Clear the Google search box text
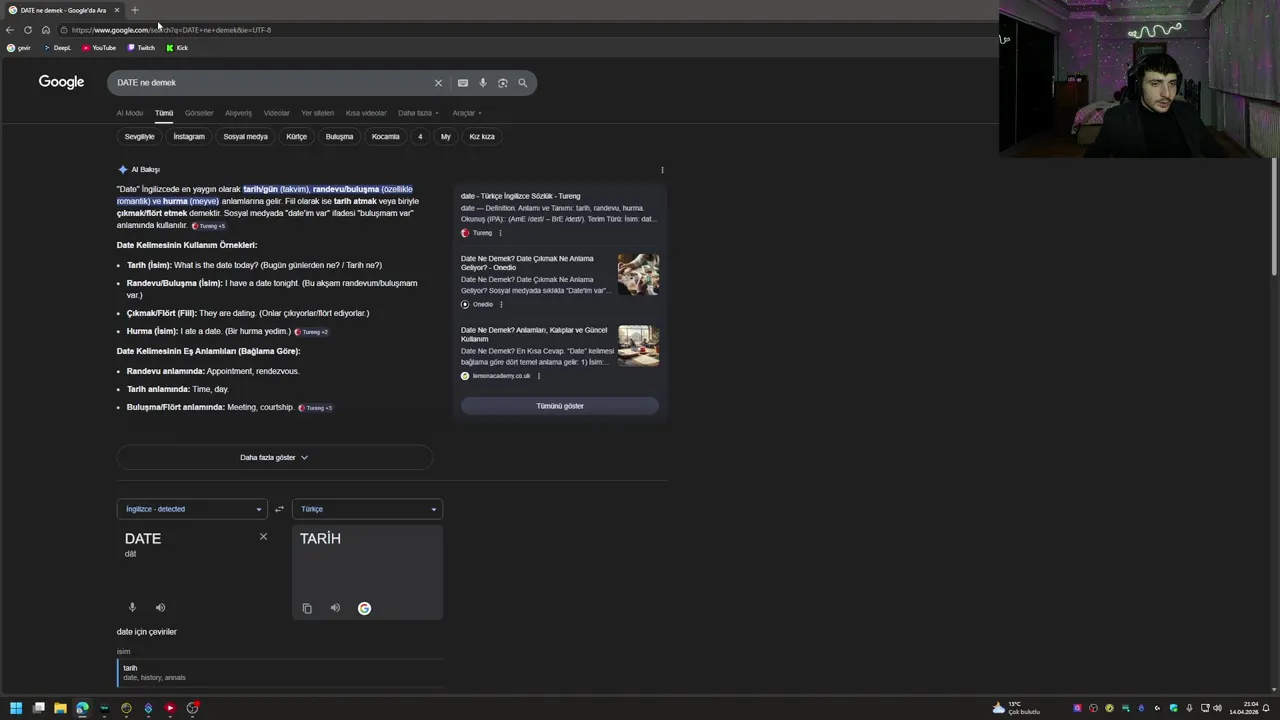 pyautogui.click(x=438, y=83)
